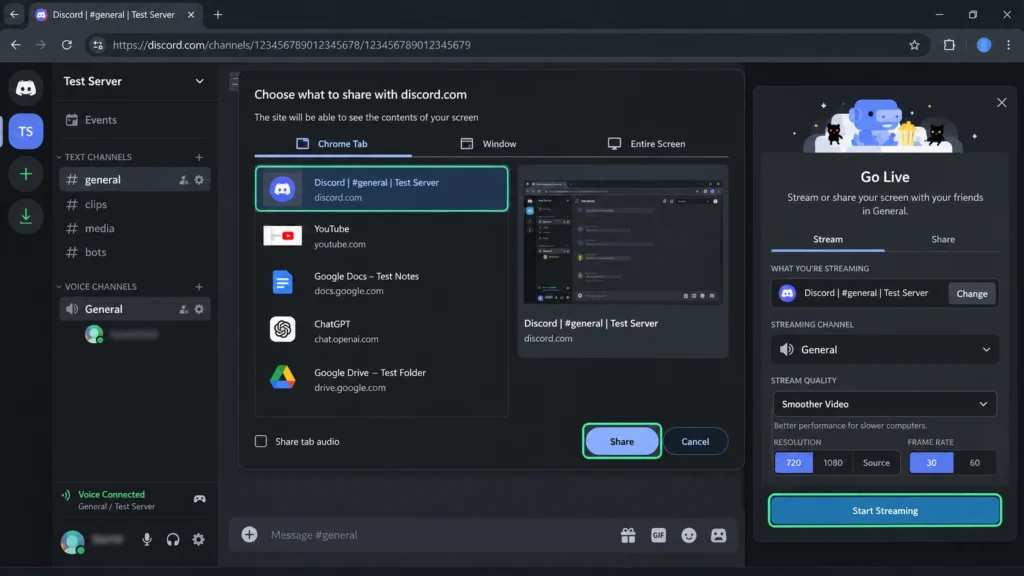Select the Share tab in Go Live
The image size is (1024, 576).
[942, 239]
